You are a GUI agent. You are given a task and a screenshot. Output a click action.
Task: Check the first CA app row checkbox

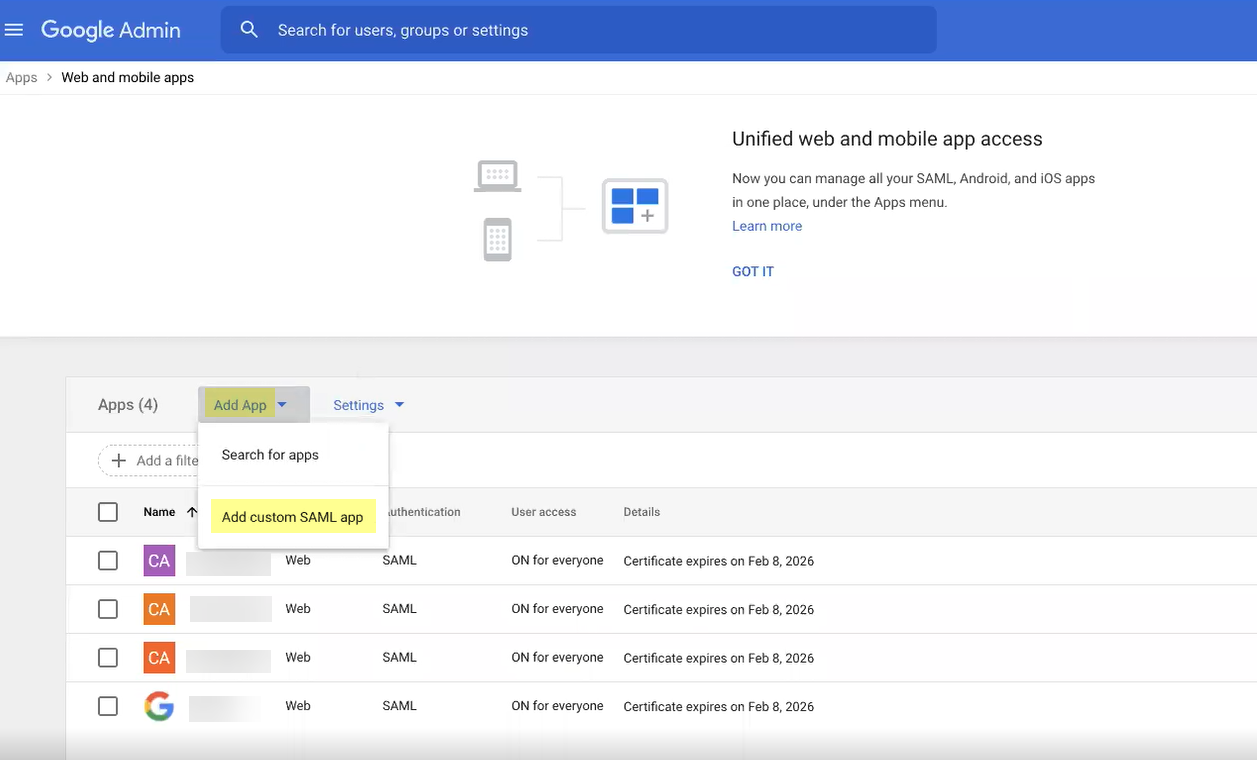108,561
